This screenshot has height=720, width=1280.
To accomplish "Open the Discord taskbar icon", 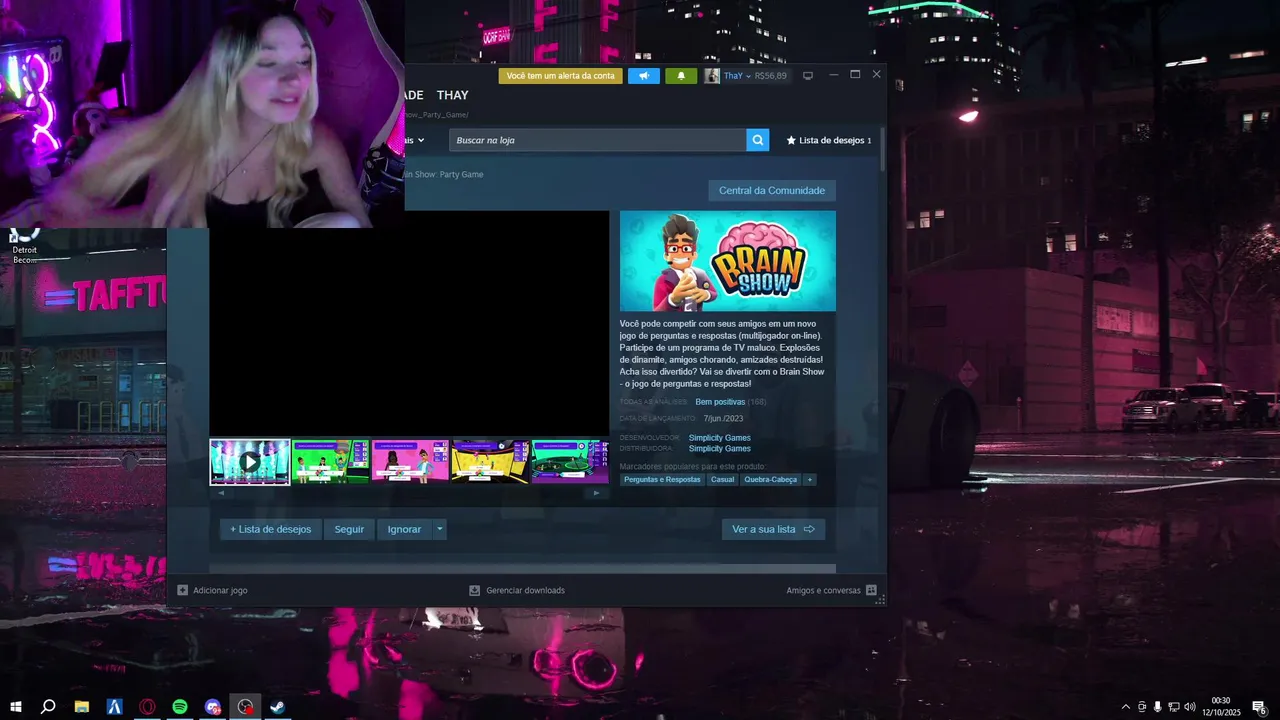I will (213, 707).
